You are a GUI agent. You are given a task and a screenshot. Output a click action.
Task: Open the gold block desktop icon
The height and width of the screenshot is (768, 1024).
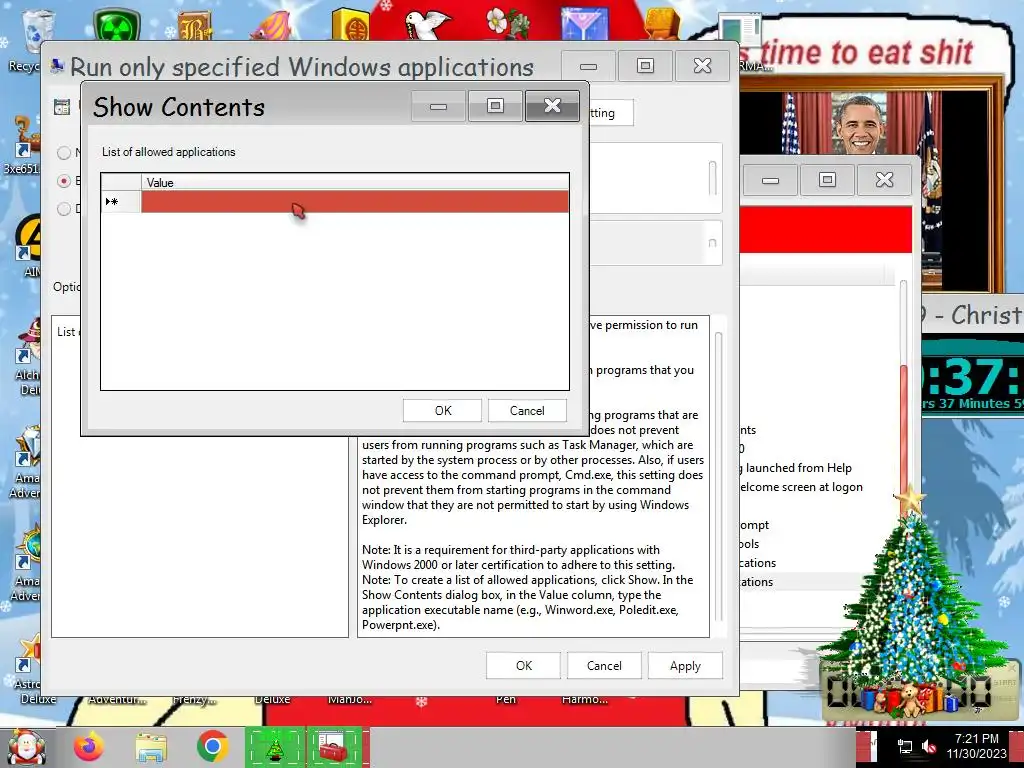pyautogui.click(x=662, y=25)
